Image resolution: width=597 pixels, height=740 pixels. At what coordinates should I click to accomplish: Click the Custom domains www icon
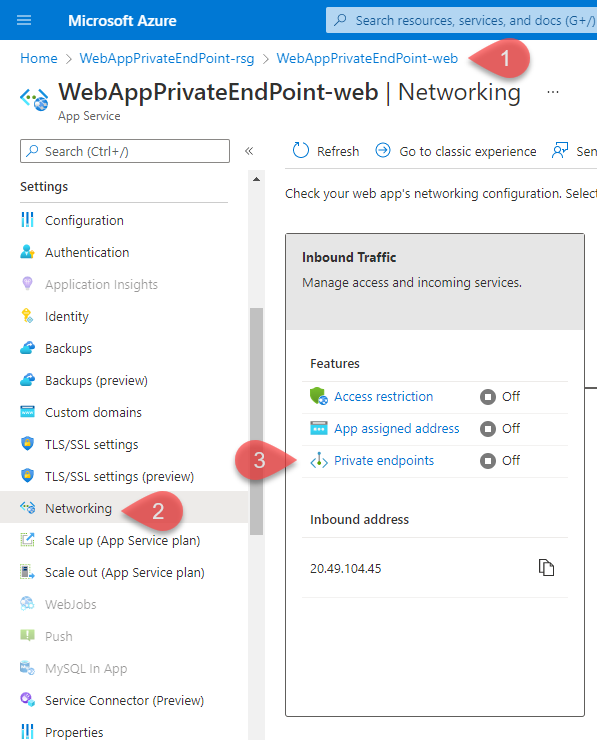(27, 412)
